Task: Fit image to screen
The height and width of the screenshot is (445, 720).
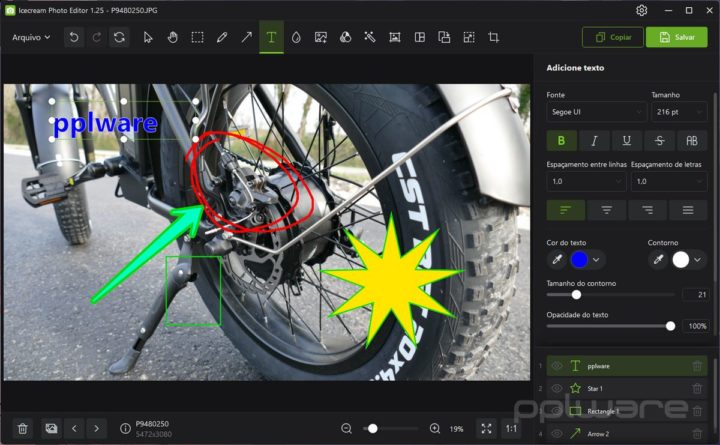Action: pyautogui.click(x=486, y=428)
